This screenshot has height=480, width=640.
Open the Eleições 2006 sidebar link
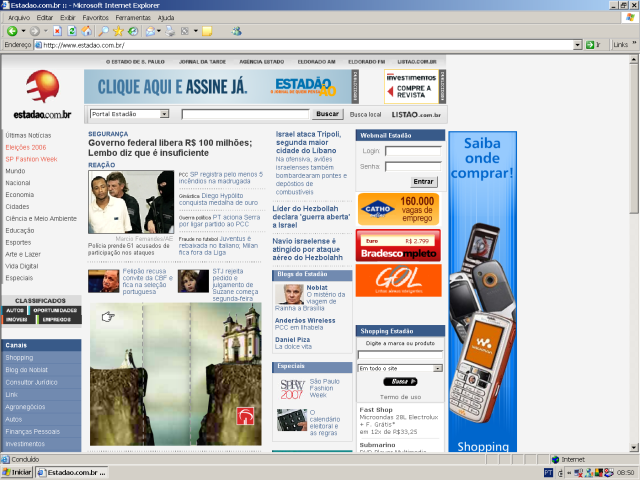coord(25,147)
